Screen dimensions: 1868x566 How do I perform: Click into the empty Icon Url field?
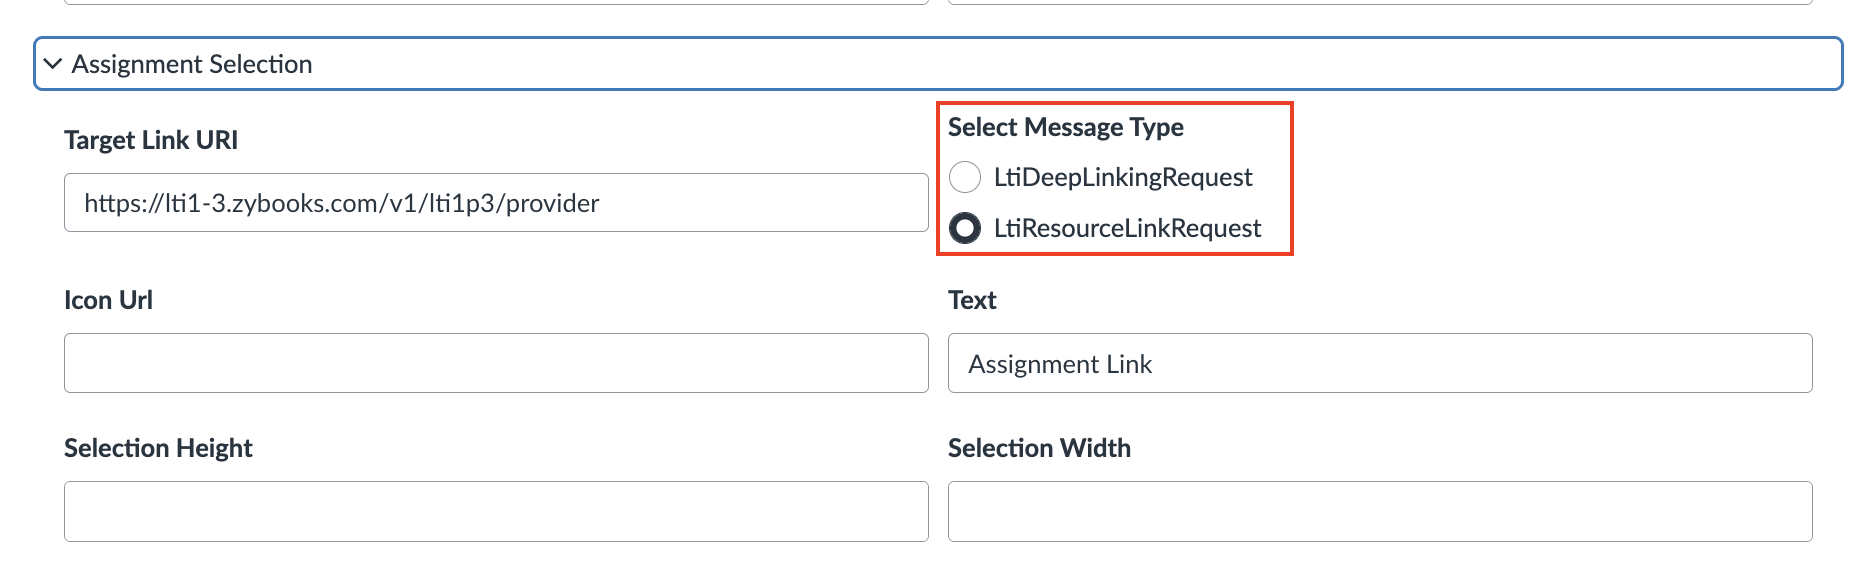point(496,363)
